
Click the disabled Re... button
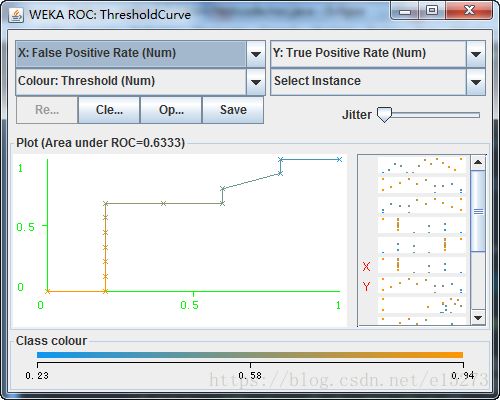click(x=47, y=110)
